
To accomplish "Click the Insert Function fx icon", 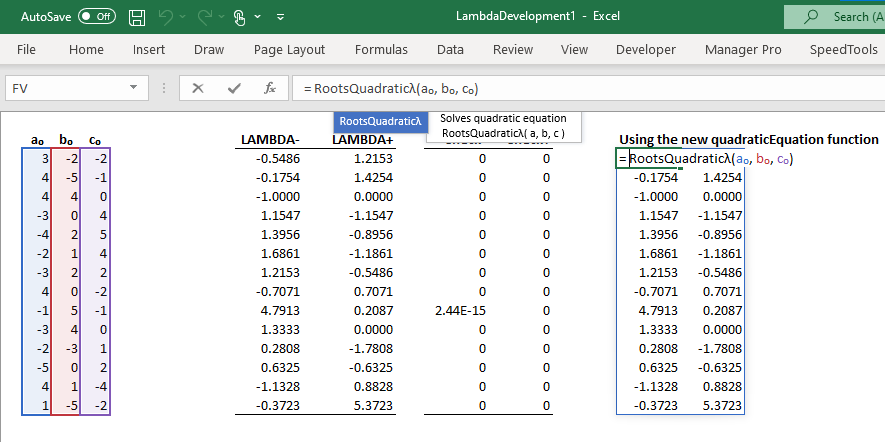I will (270, 88).
